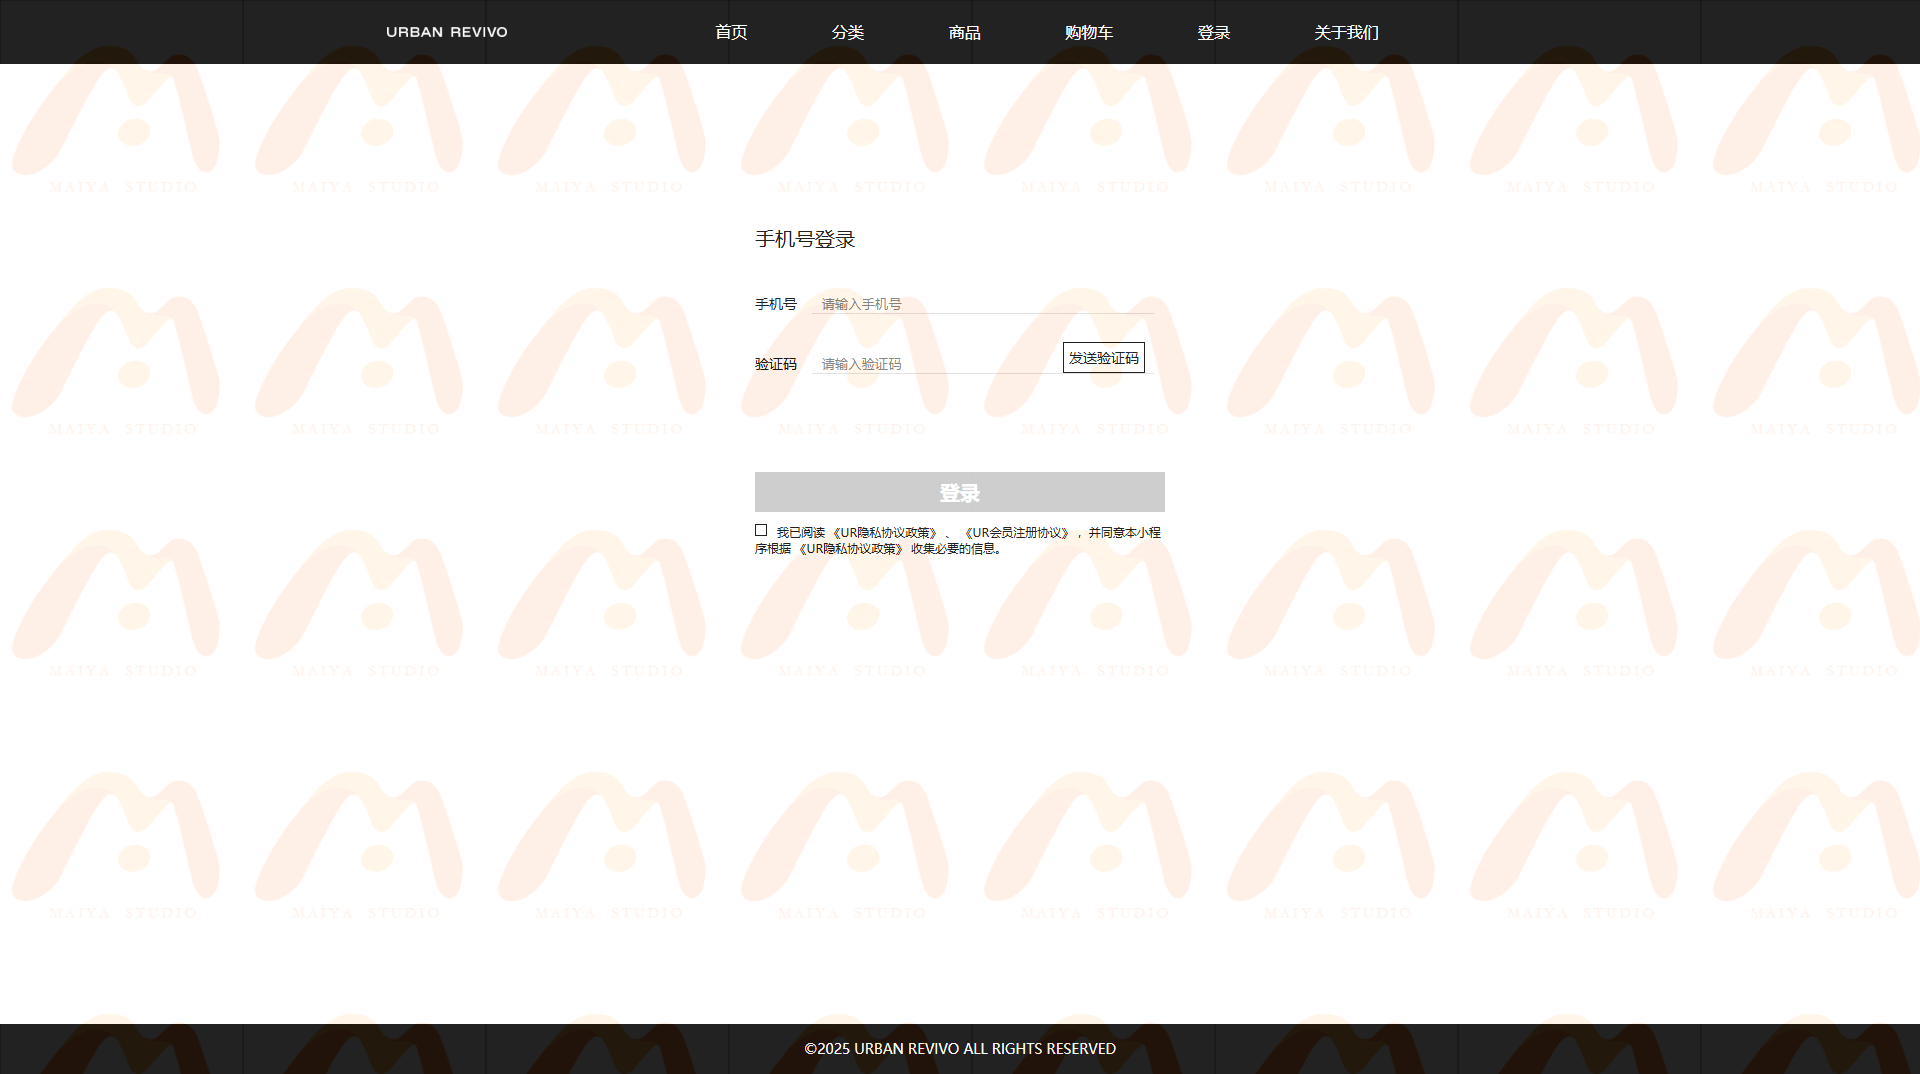Screen dimensions: 1920x1074
Task: Click the URBAN REVIVO logo
Action: pyautogui.click(x=446, y=32)
